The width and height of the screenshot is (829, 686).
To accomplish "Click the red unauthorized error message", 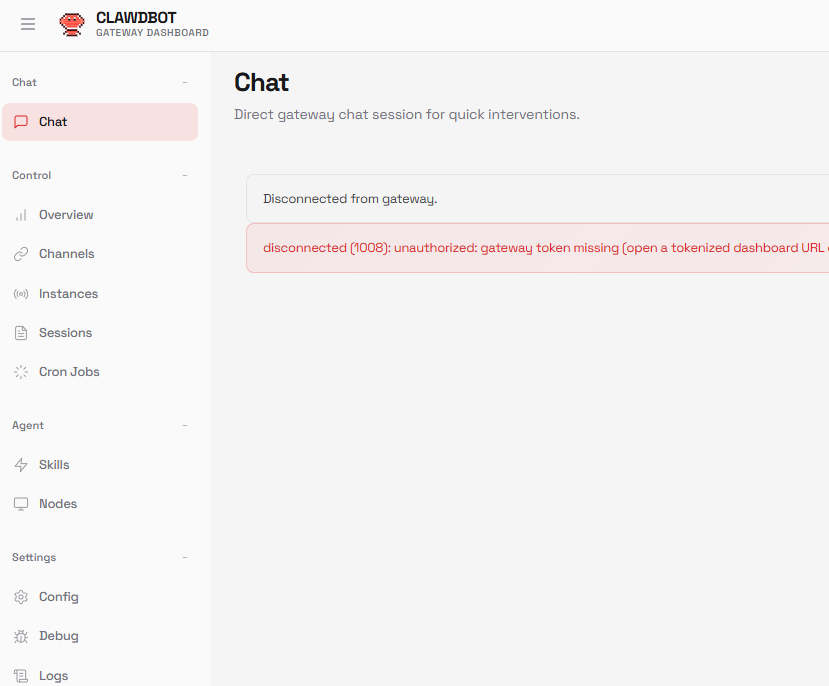I will click(540, 248).
